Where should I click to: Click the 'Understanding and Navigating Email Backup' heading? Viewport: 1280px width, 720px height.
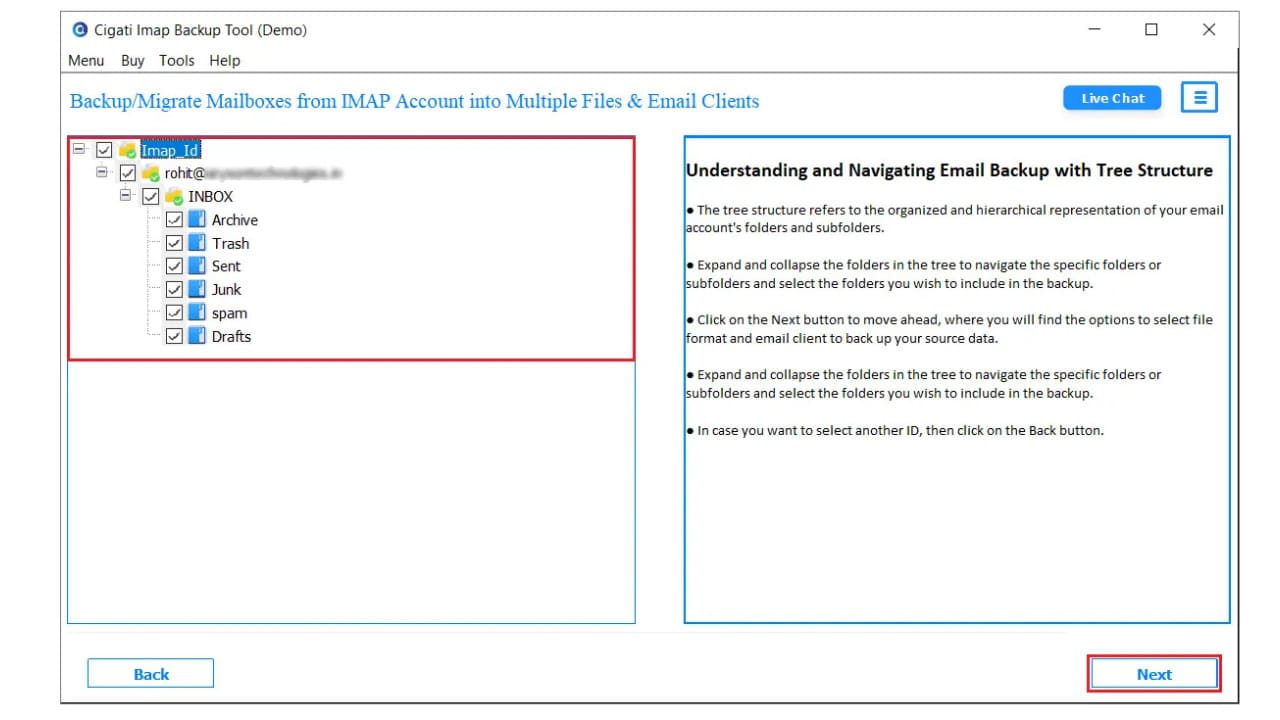click(x=949, y=170)
